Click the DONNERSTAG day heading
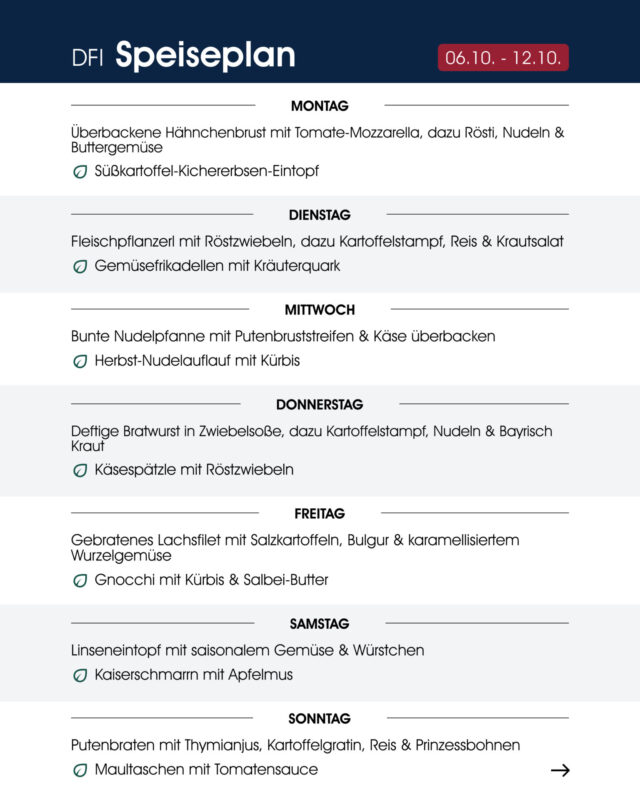The width and height of the screenshot is (640, 800). point(320,405)
